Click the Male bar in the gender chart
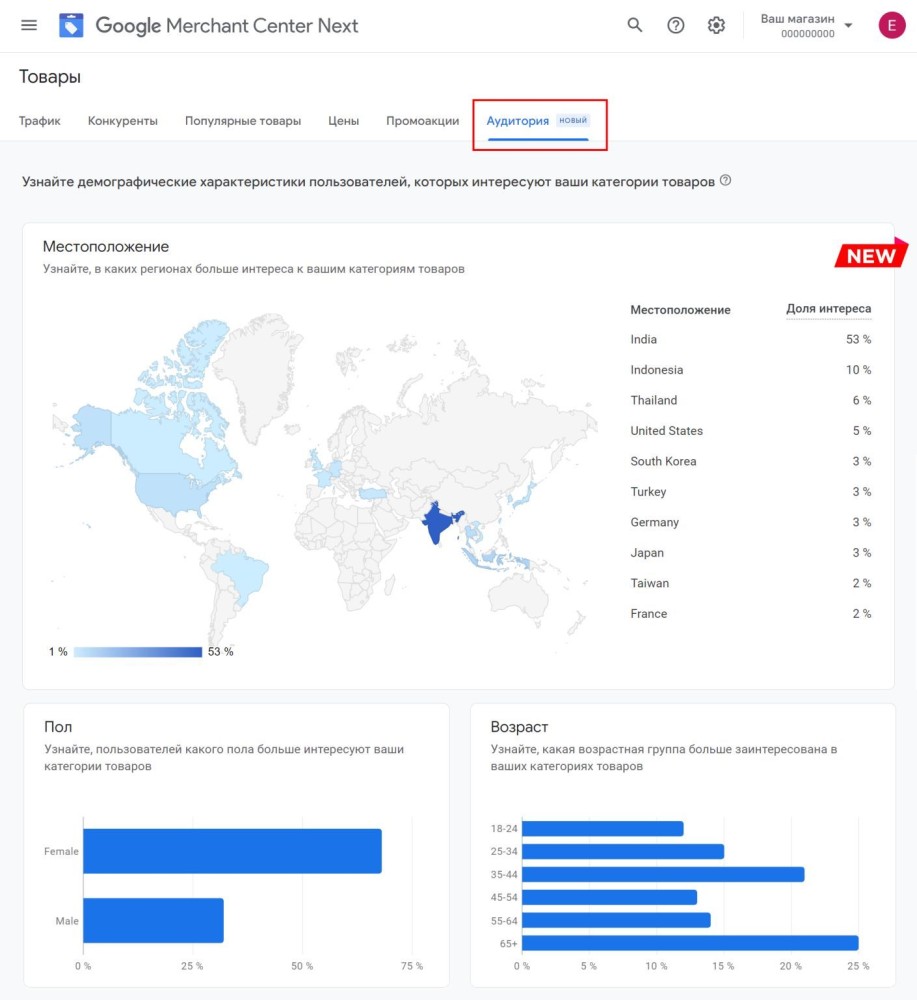This screenshot has width=917, height=1000. pos(153,920)
